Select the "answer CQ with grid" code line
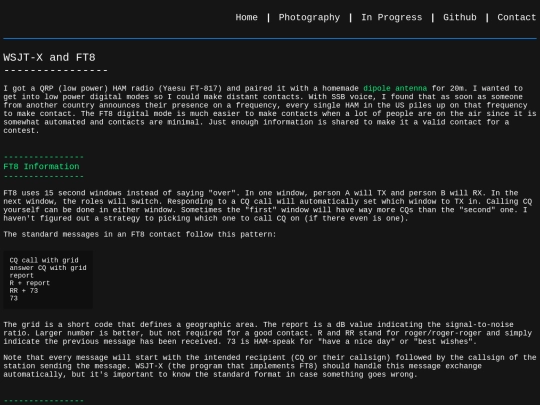Viewport: 540px width, 405px height. [48, 268]
